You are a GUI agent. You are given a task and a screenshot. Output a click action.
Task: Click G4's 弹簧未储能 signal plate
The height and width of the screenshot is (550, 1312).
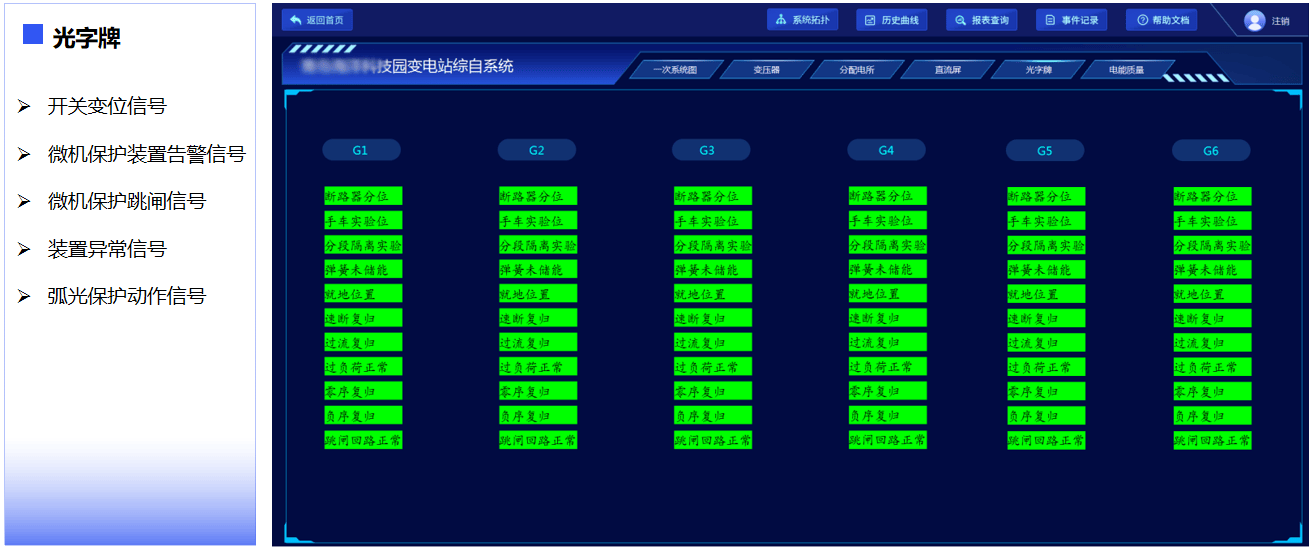pyautogui.click(x=888, y=269)
